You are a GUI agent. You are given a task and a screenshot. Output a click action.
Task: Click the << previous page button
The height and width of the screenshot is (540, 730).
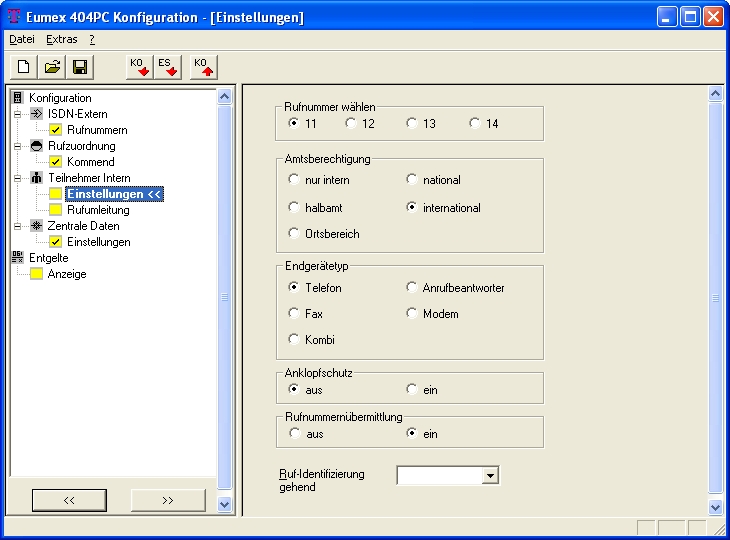coord(69,500)
